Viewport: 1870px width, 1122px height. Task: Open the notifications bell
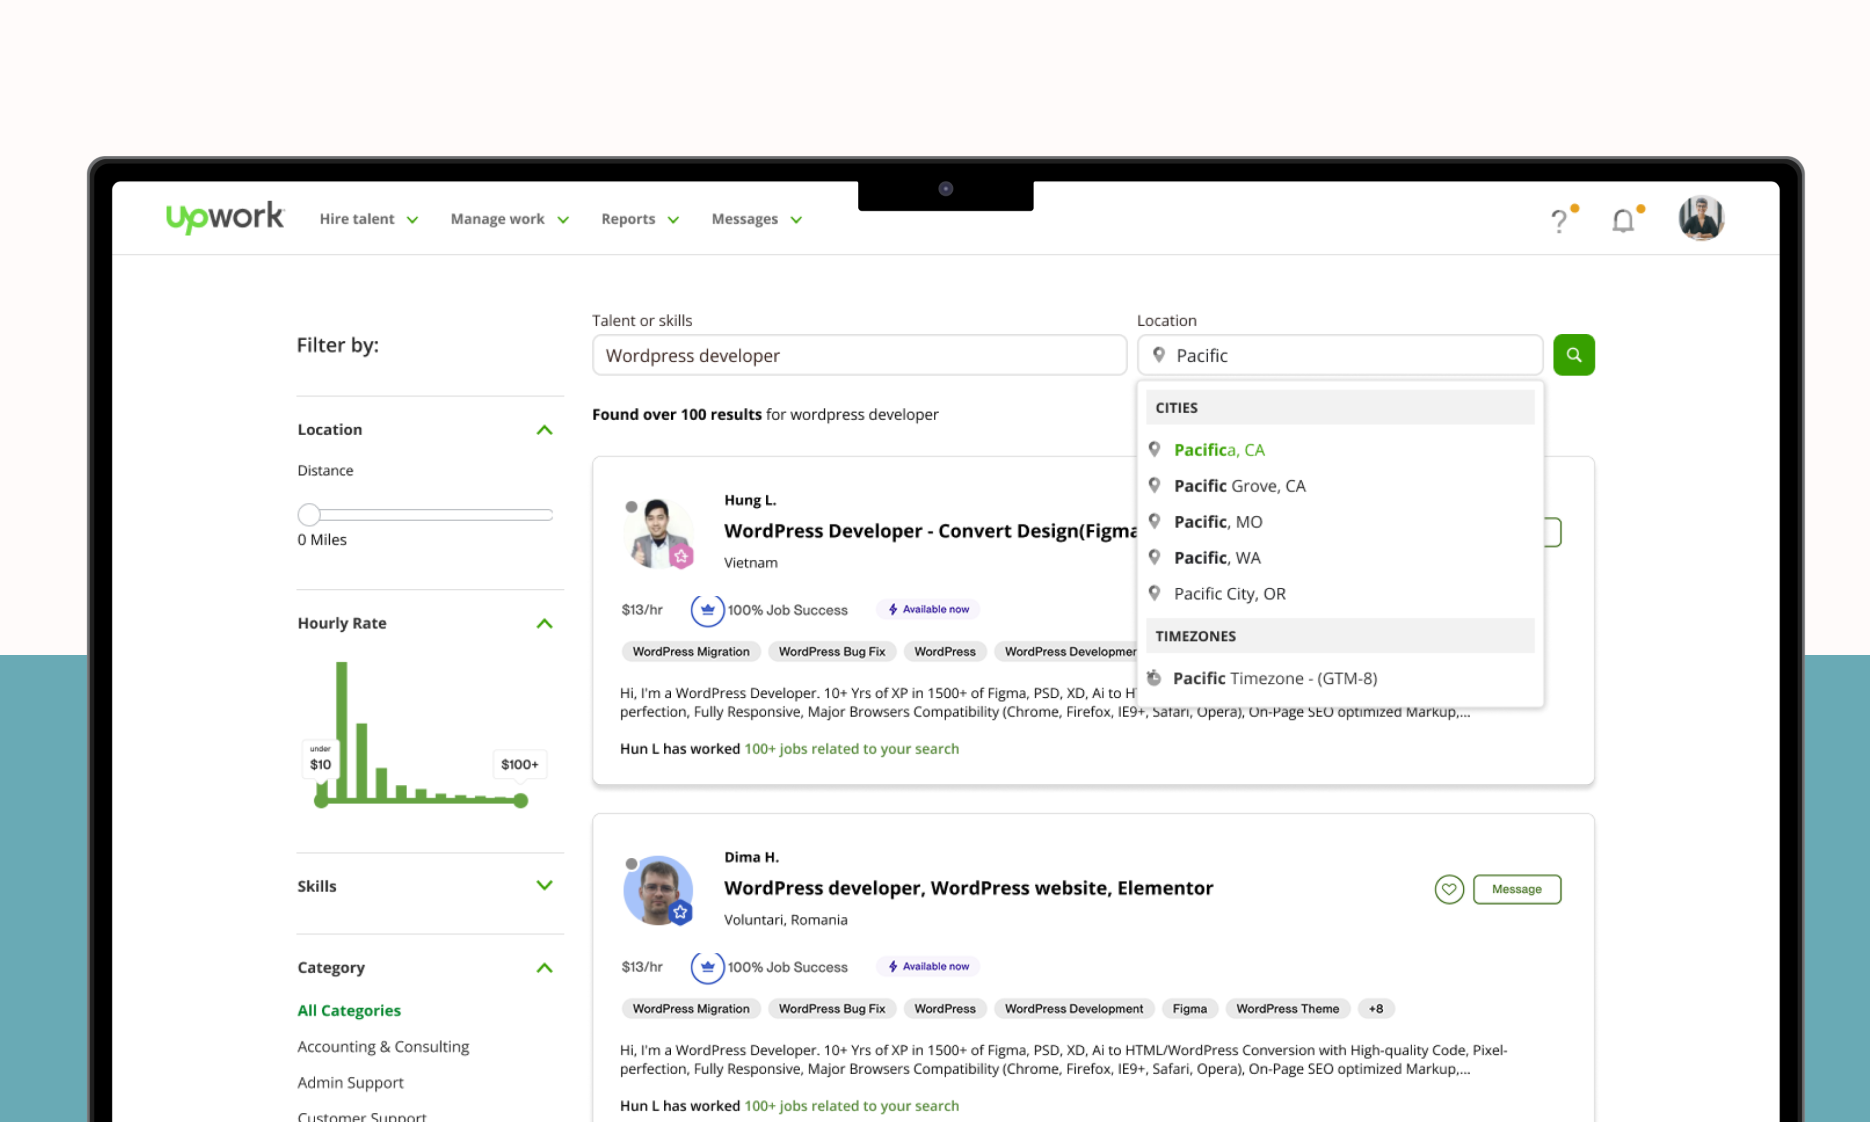[1623, 220]
